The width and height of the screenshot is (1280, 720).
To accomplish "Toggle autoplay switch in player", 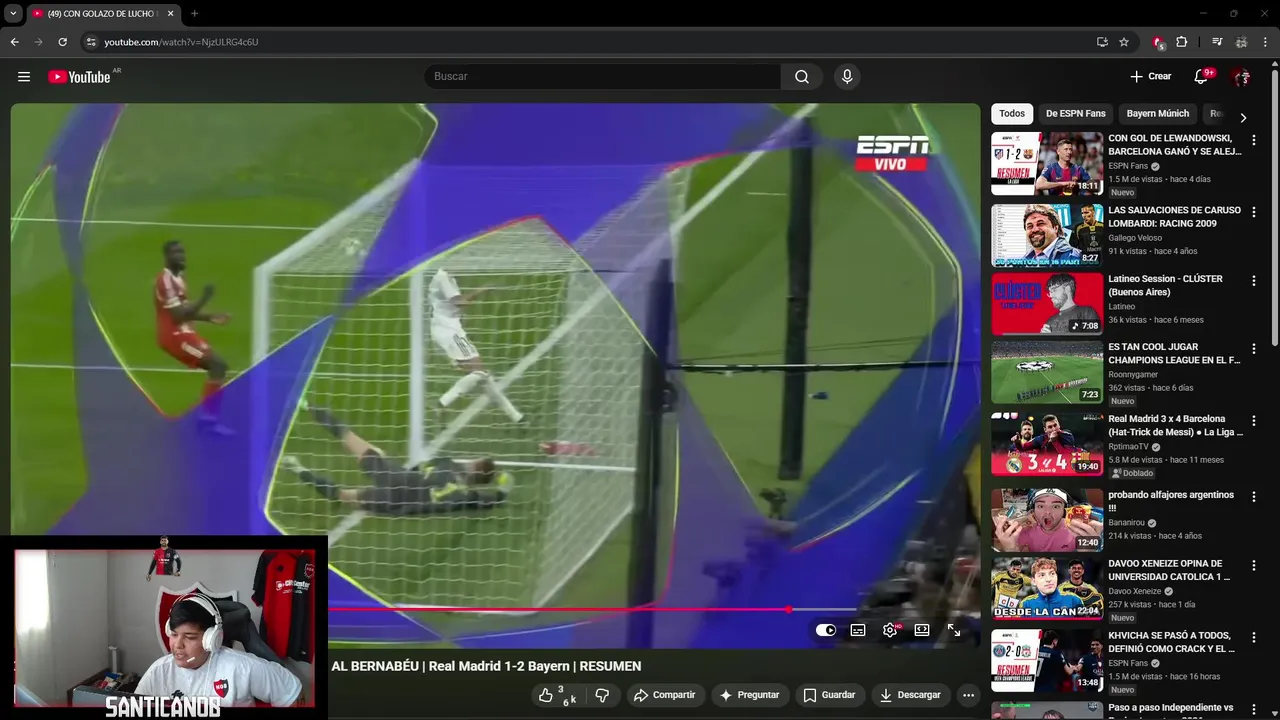I will point(826,630).
